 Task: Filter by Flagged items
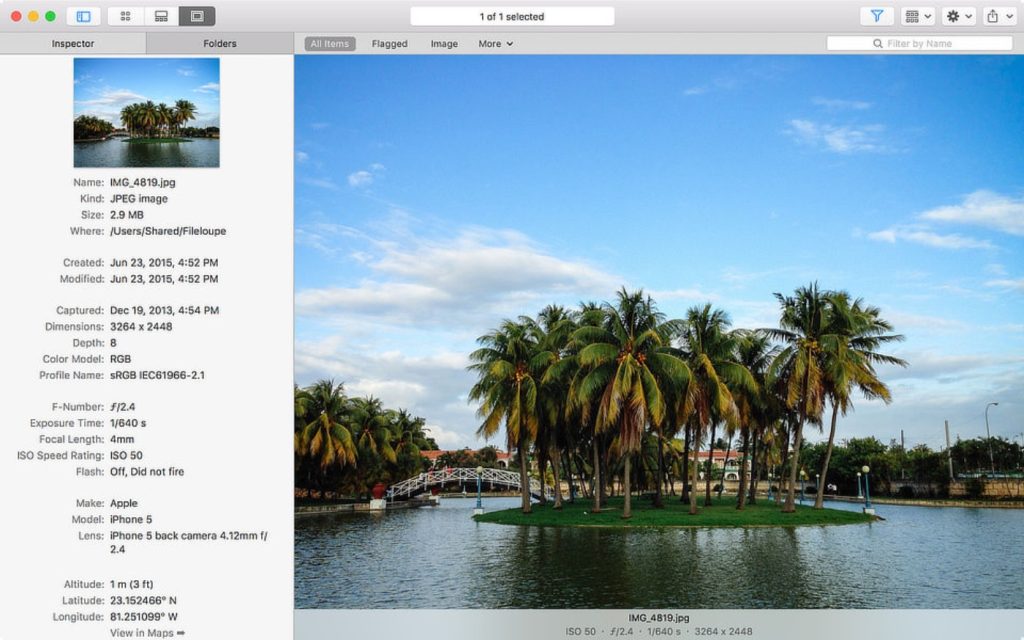389,44
